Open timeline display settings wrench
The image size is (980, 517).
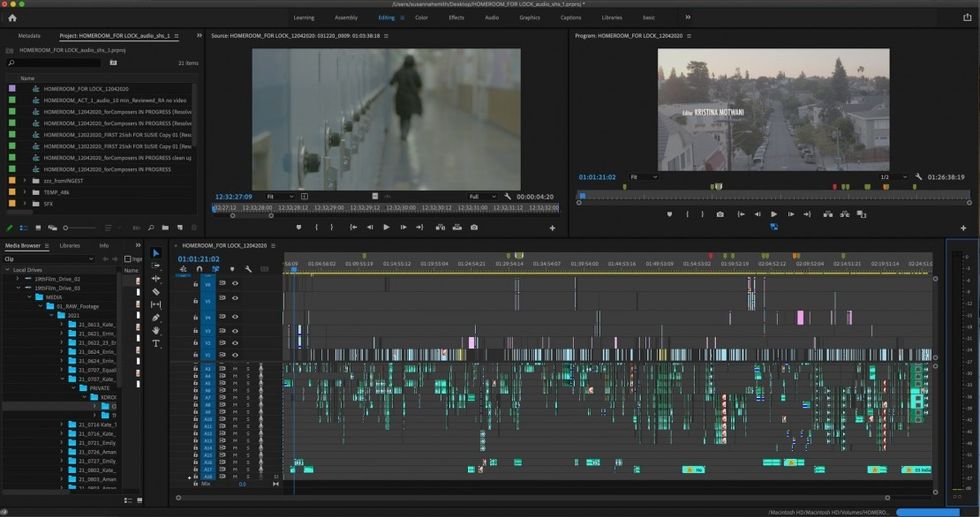click(x=248, y=269)
